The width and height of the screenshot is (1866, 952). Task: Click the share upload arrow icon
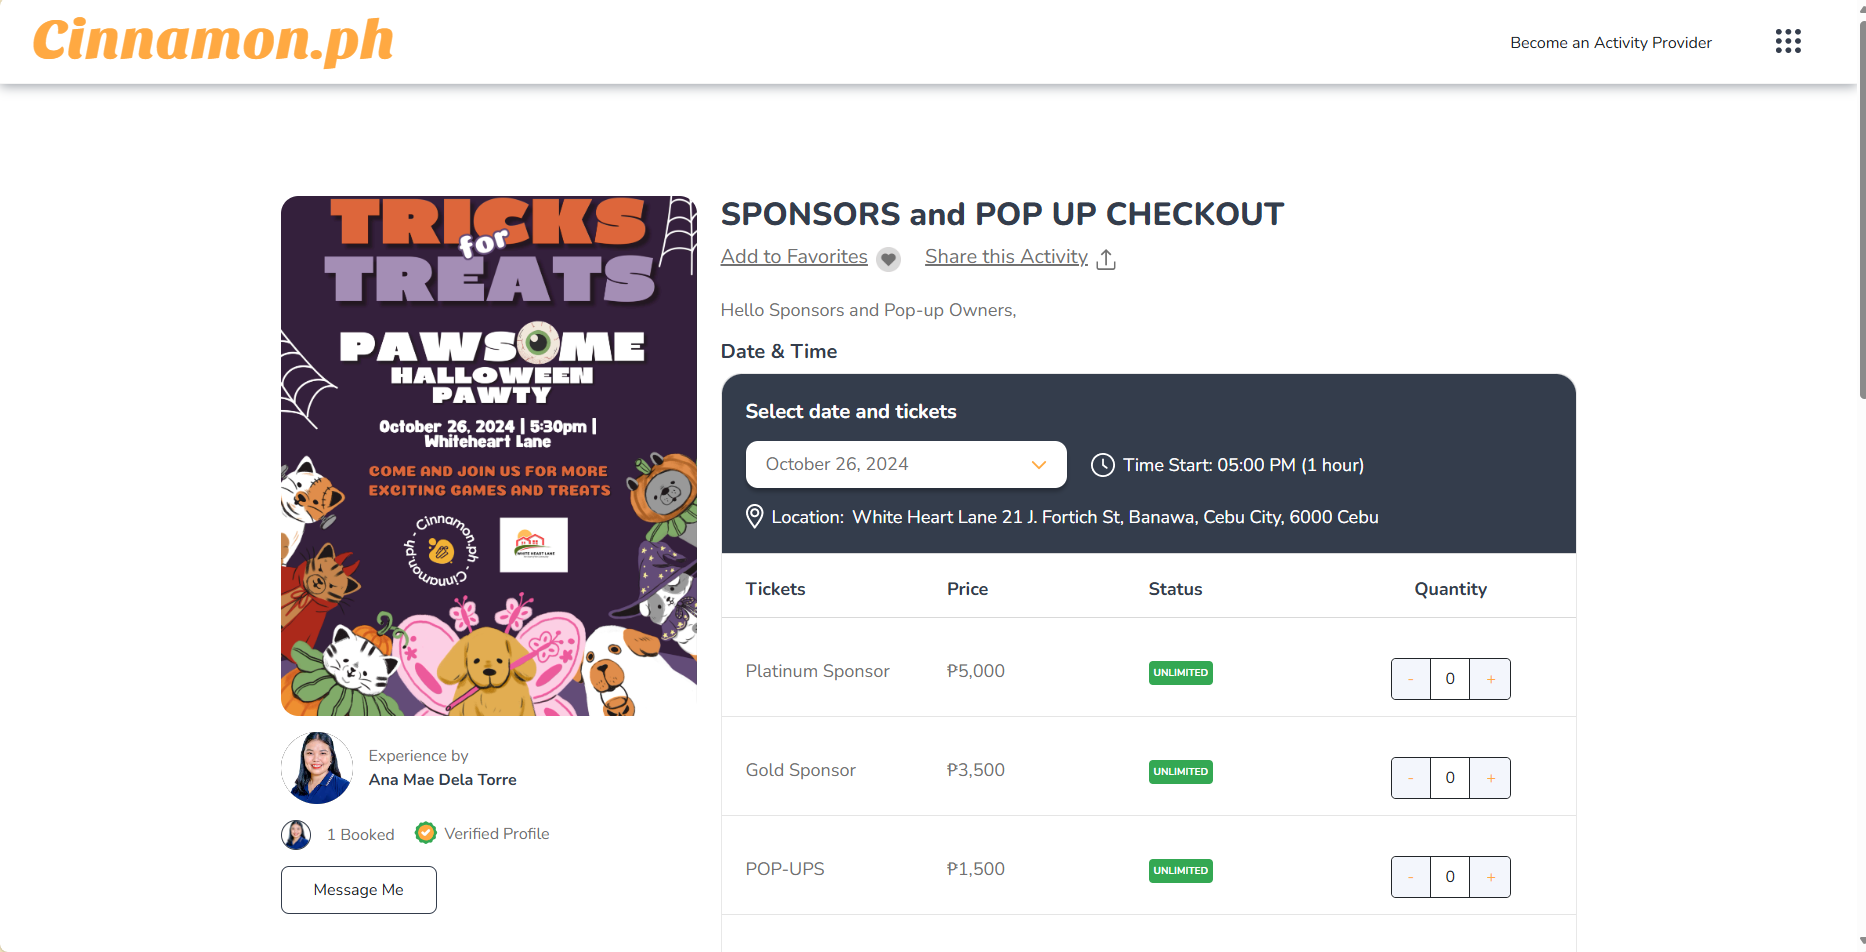[x=1106, y=259]
